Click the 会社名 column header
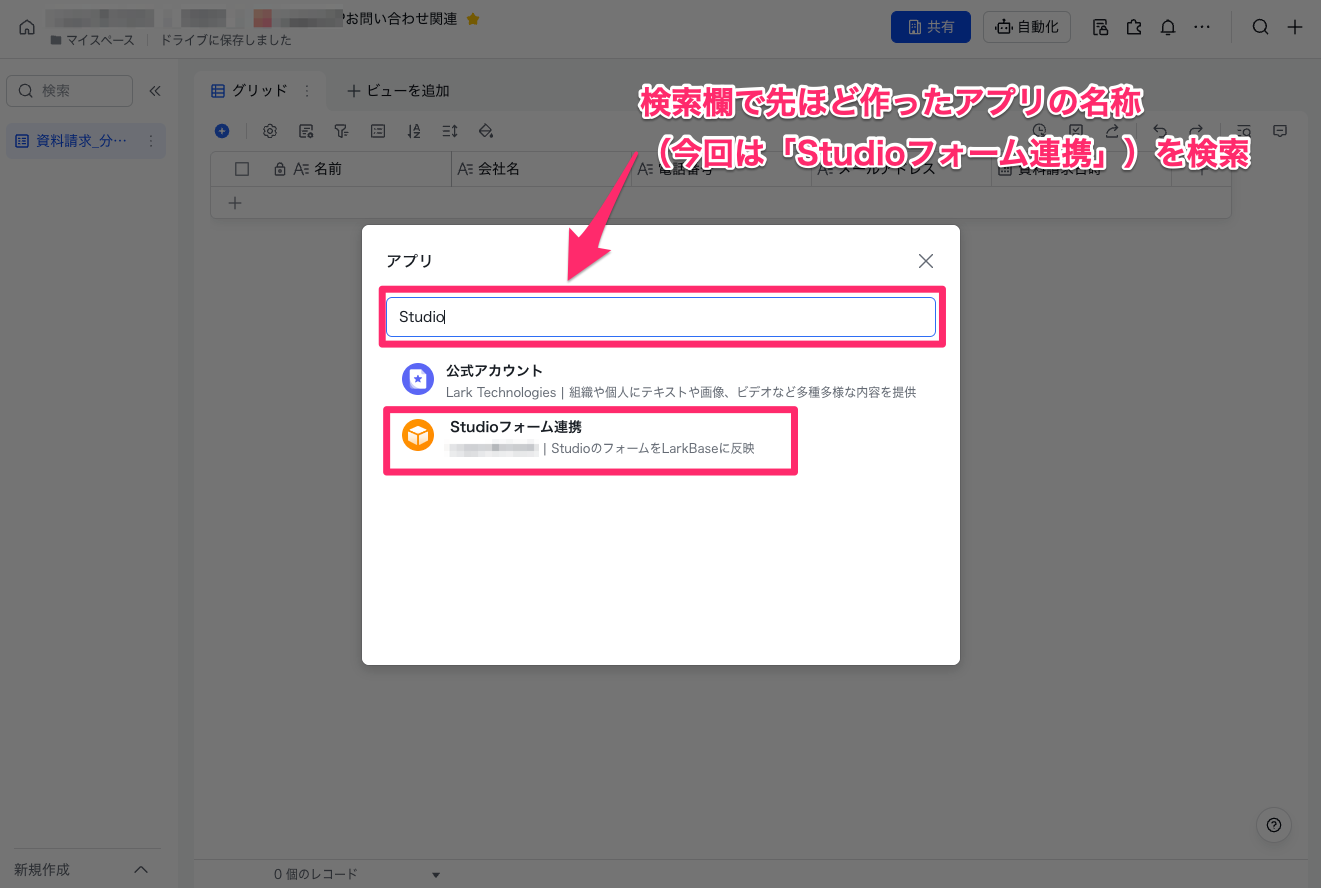This screenshot has height=888, width=1321. (540, 169)
